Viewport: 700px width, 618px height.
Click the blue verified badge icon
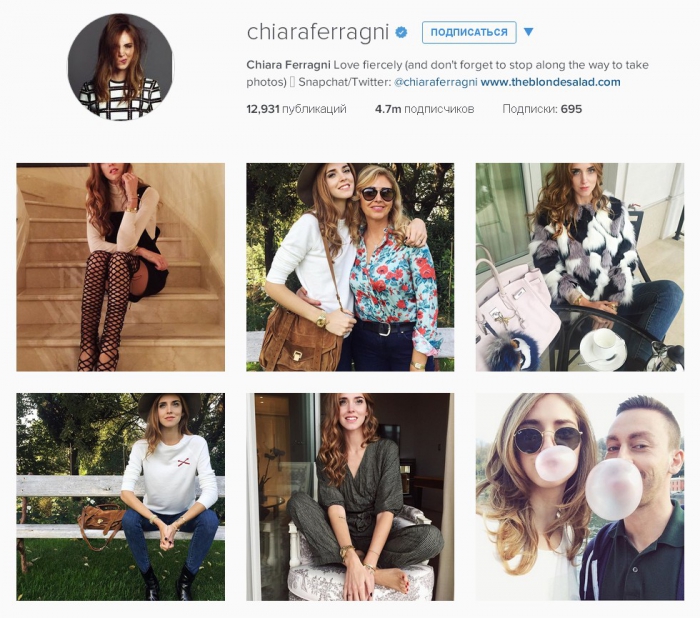point(401,32)
